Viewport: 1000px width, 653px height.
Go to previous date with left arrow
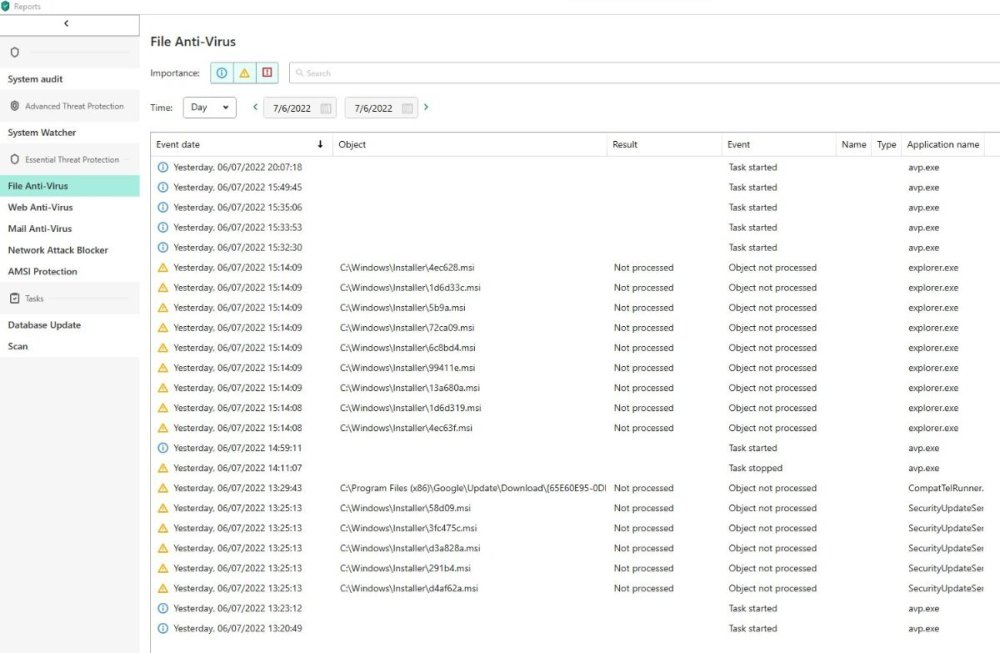(x=255, y=108)
